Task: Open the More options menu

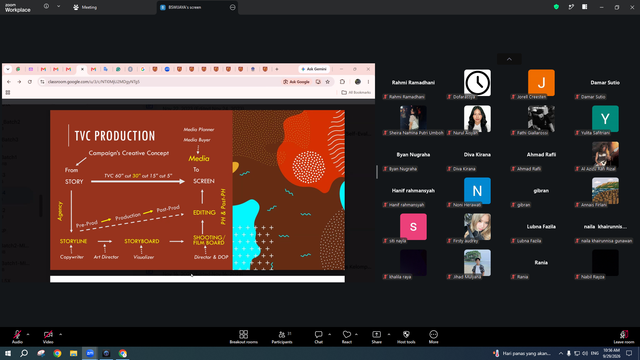Action: point(433,337)
